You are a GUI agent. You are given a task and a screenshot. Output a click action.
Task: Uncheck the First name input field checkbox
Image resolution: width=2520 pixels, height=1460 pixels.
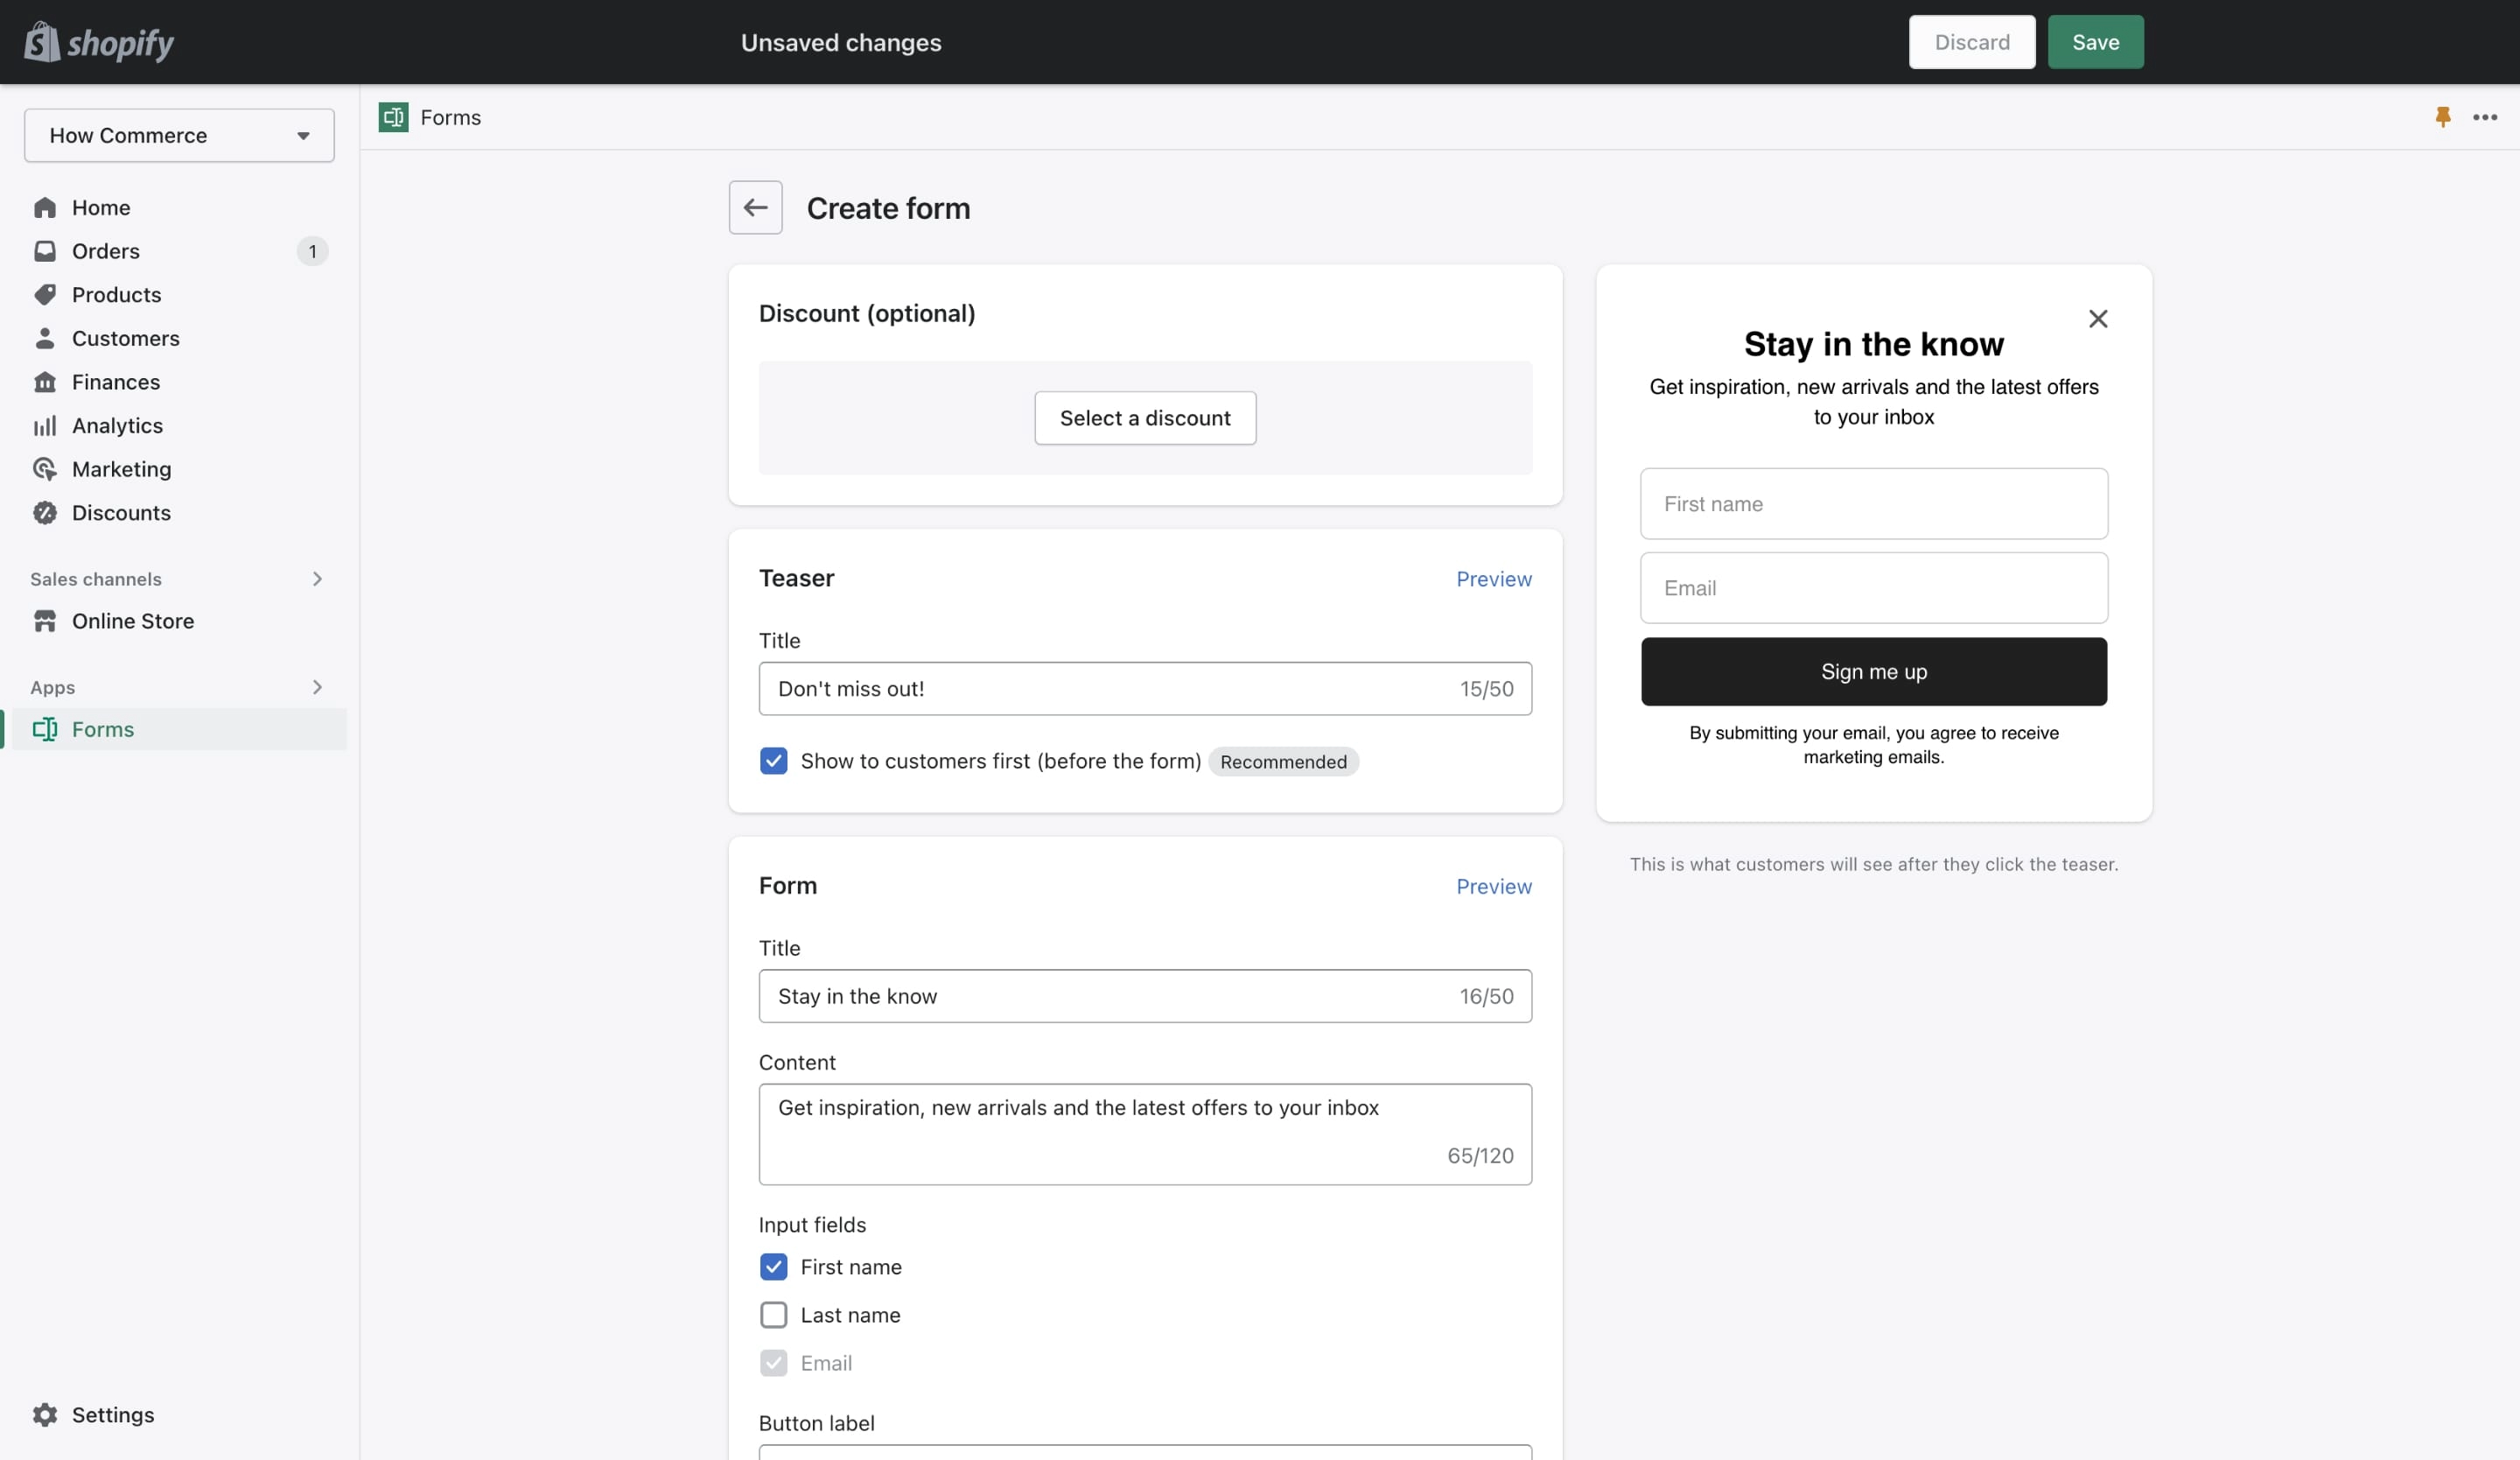773,1267
